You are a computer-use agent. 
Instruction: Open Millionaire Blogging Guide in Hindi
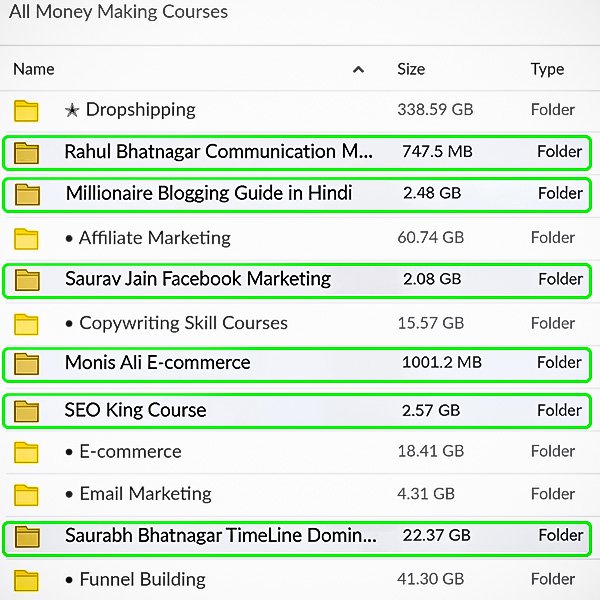point(209,193)
